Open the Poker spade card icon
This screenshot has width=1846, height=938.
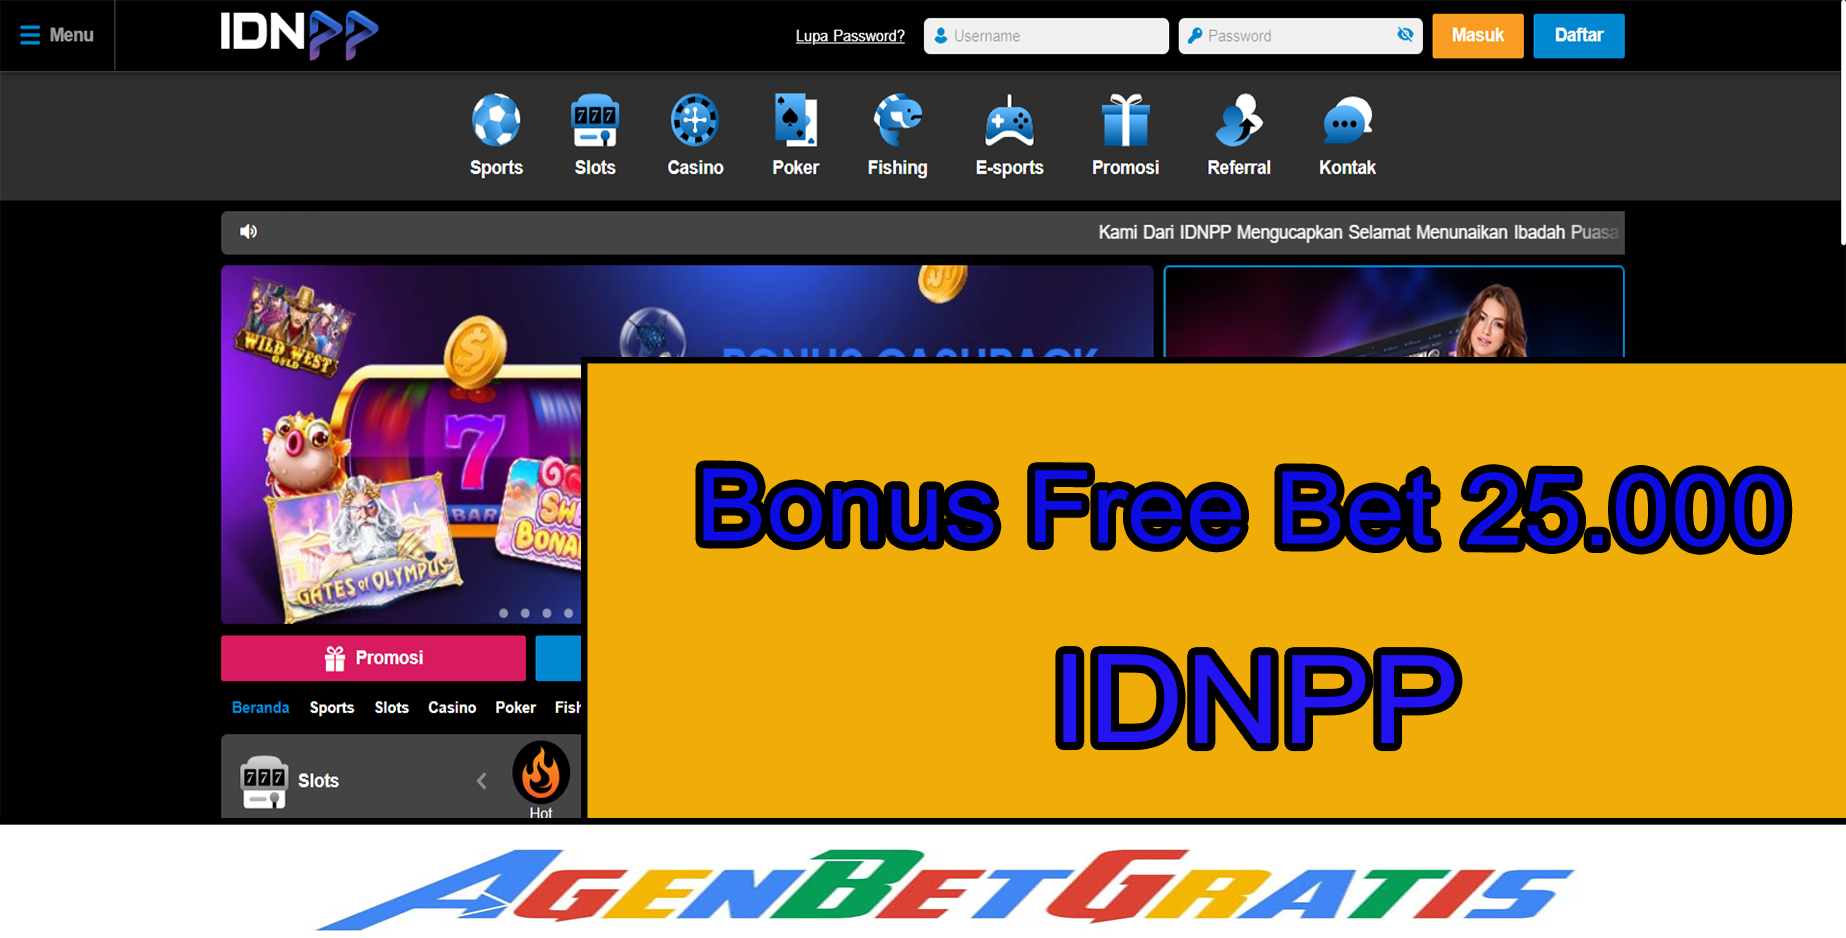796,120
